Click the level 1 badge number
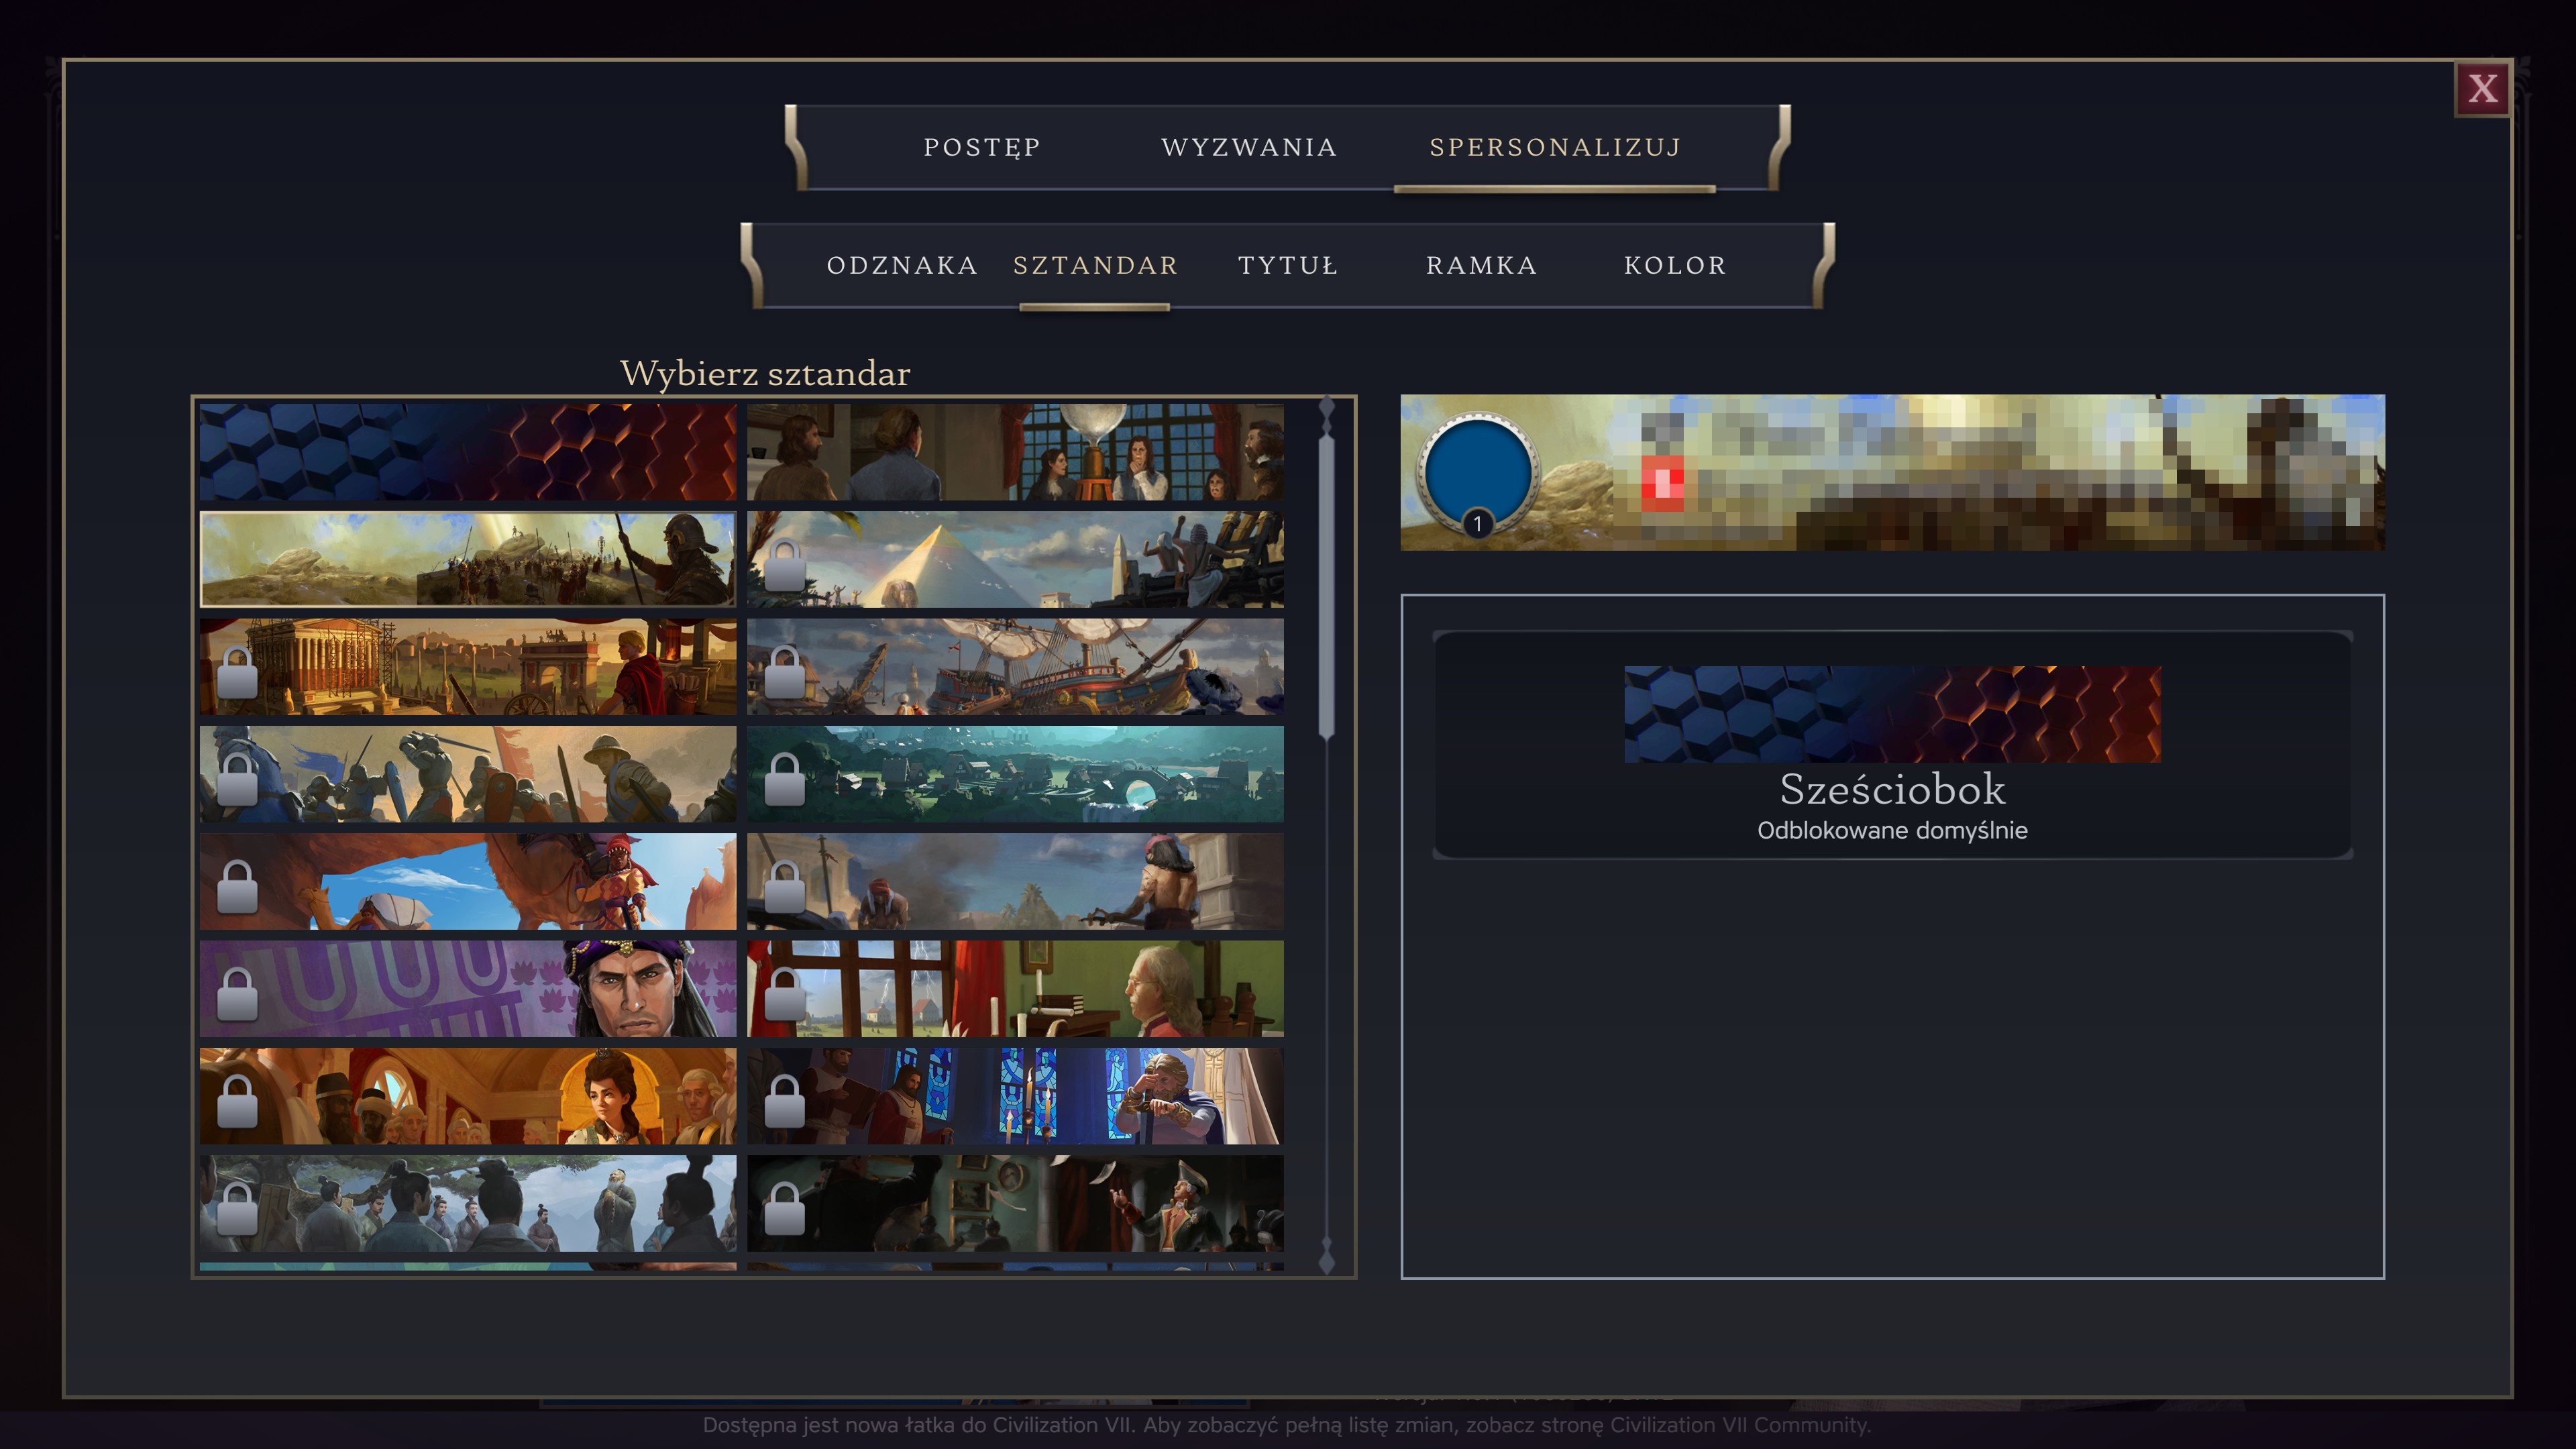 tap(1477, 524)
